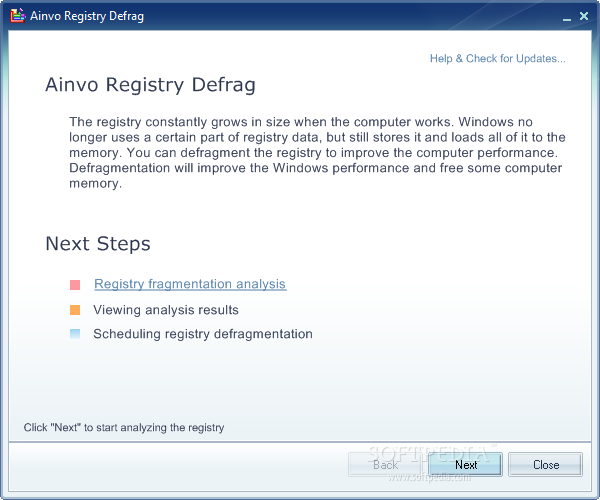The height and width of the screenshot is (500, 600).
Task: Open the Registry fragmentation analysis link
Action: coord(190,284)
